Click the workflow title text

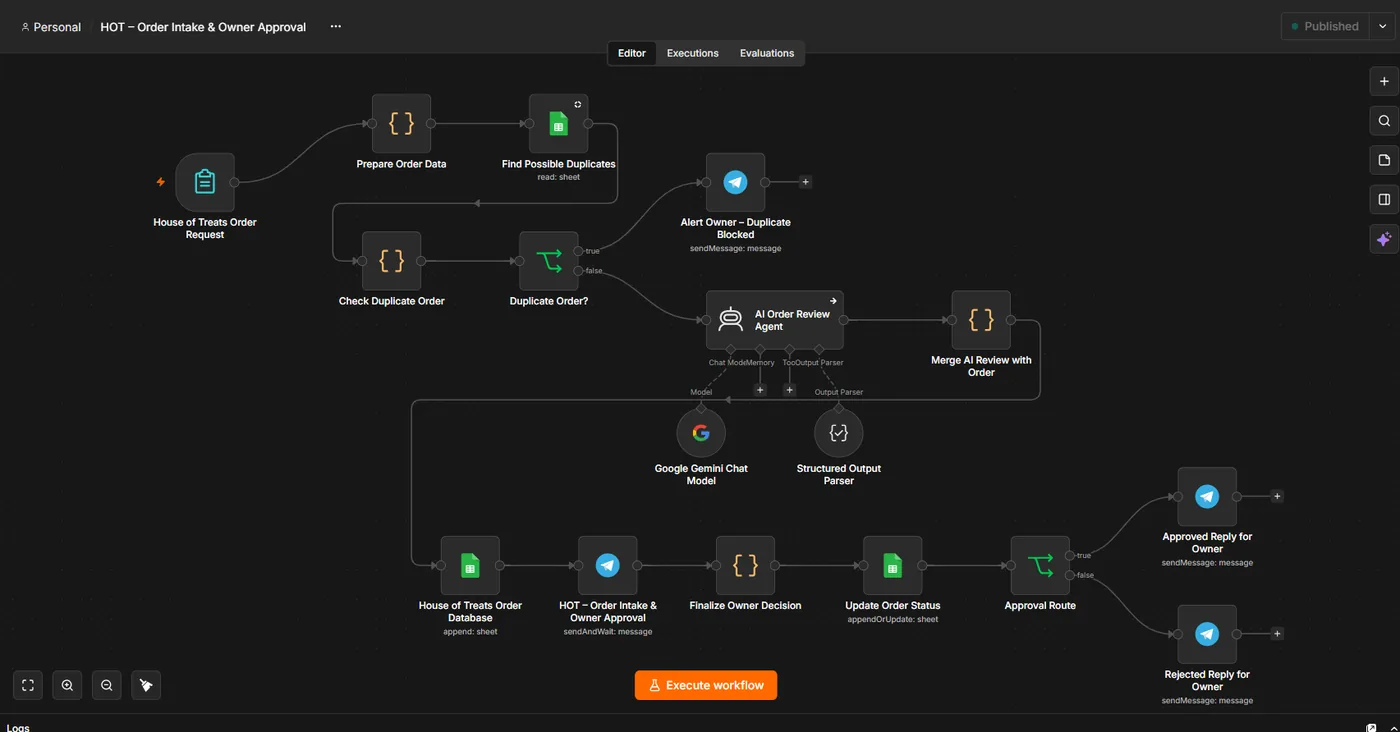(x=203, y=27)
